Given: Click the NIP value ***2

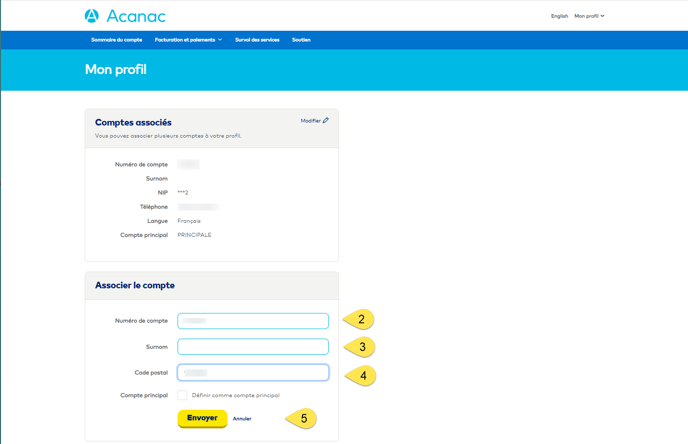Looking at the screenshot, I should [183, 193].
